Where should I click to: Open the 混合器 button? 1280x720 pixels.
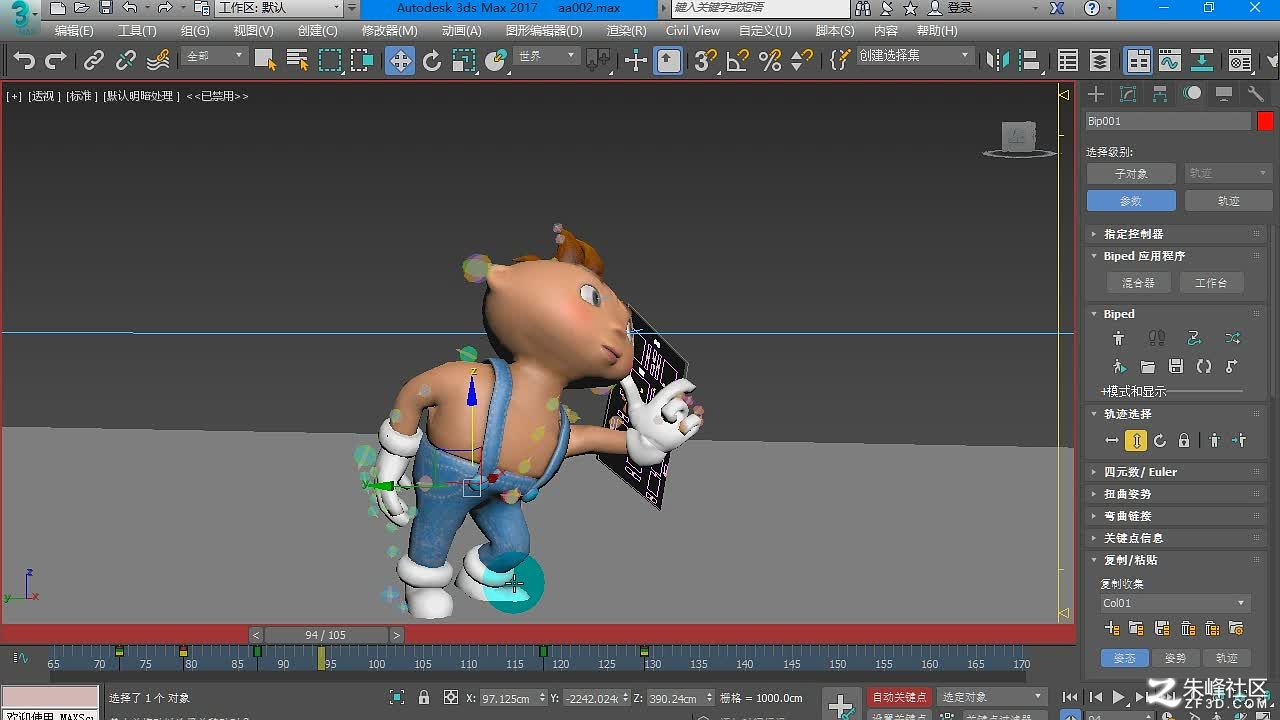1138,283
